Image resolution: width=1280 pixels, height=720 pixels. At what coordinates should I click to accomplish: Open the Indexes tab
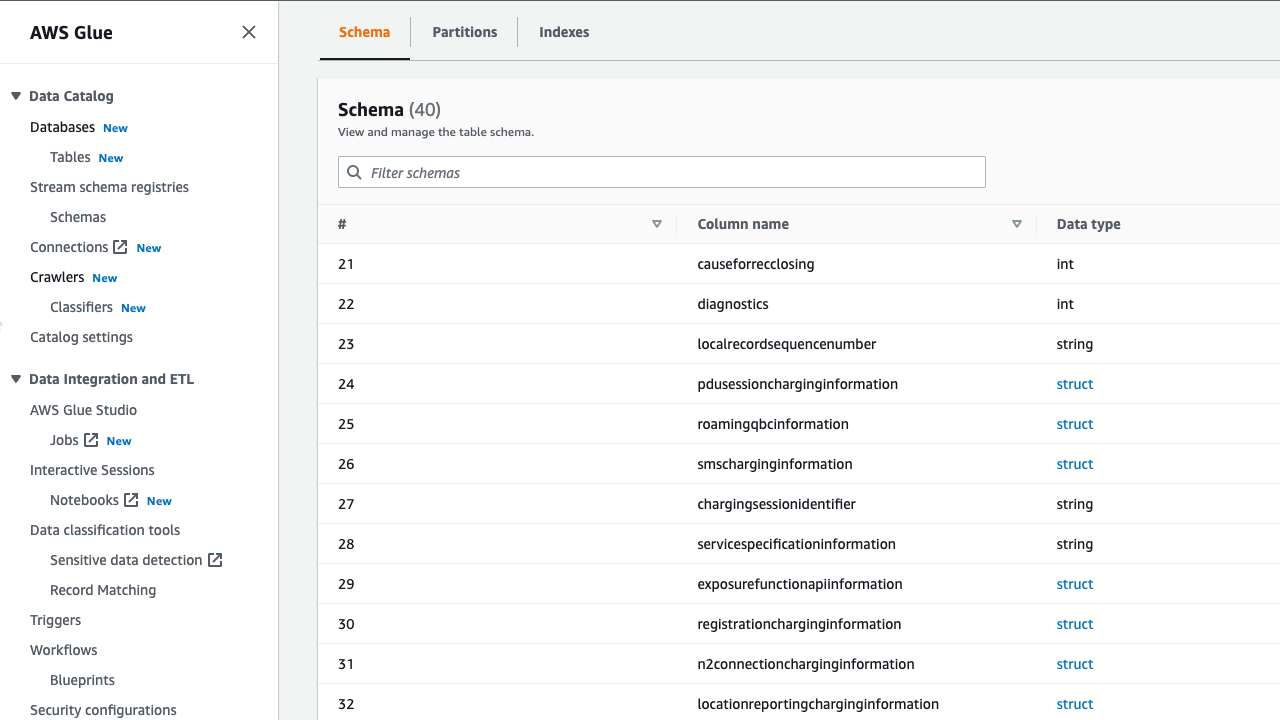pyautogui.click(x=564, y=32)
